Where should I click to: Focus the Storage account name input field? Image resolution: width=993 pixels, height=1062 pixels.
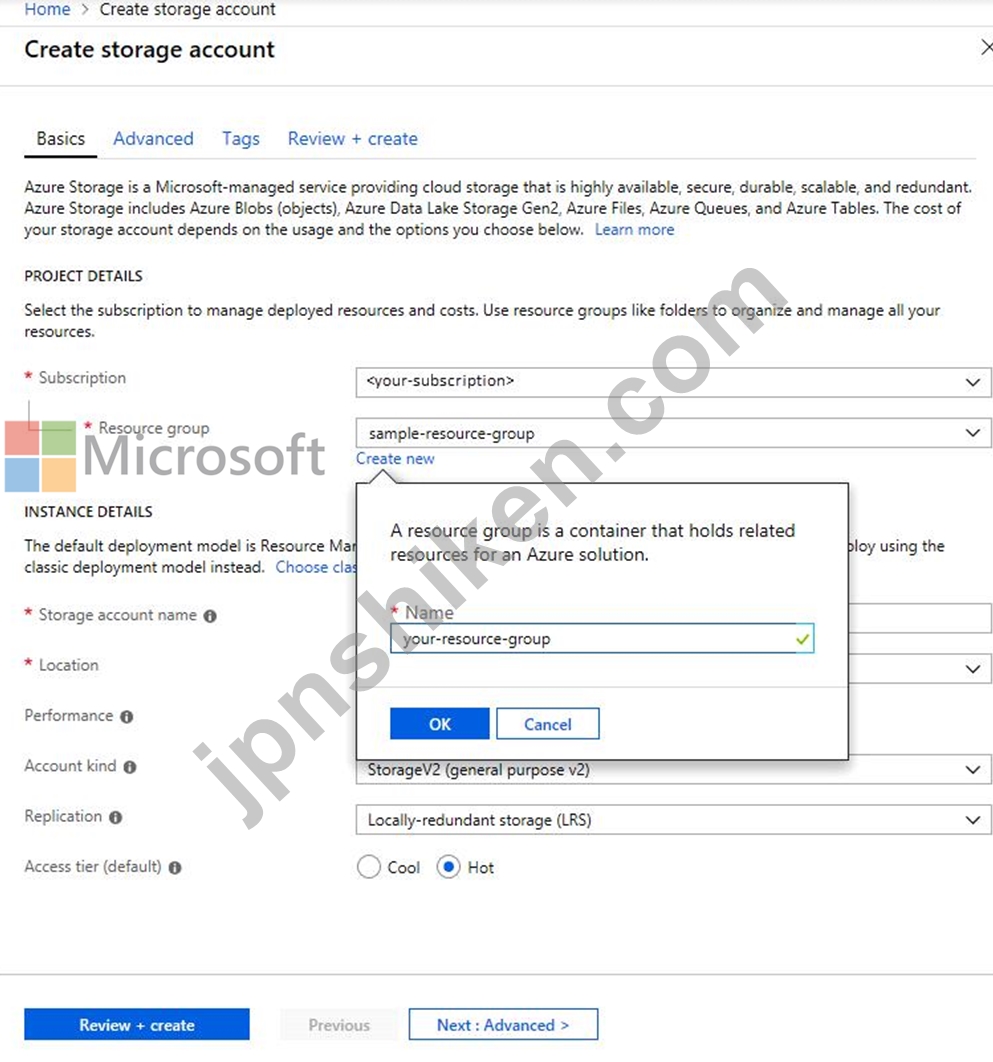click(920, 618)
